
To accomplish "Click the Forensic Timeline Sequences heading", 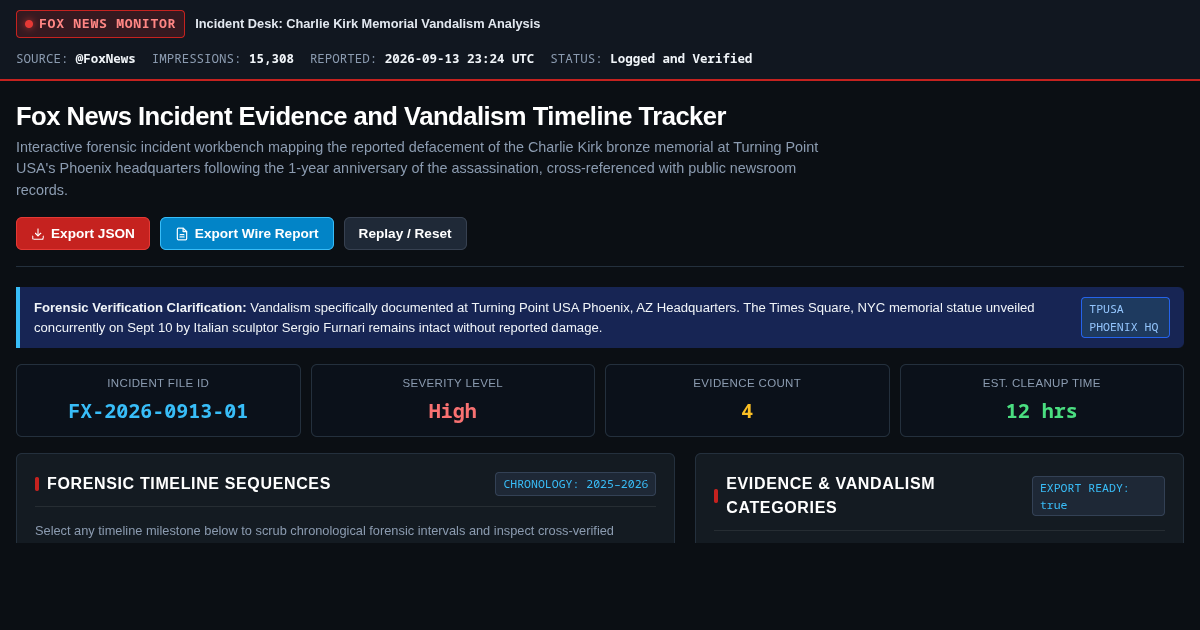I will (189, 484).
